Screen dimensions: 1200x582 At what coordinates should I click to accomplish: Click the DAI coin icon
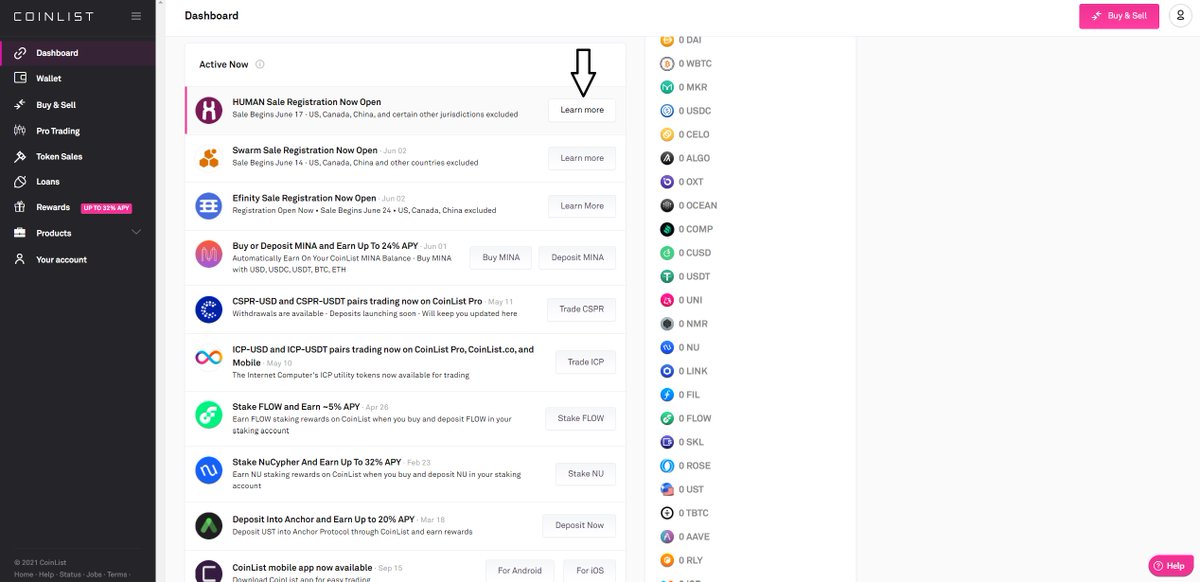667,40
